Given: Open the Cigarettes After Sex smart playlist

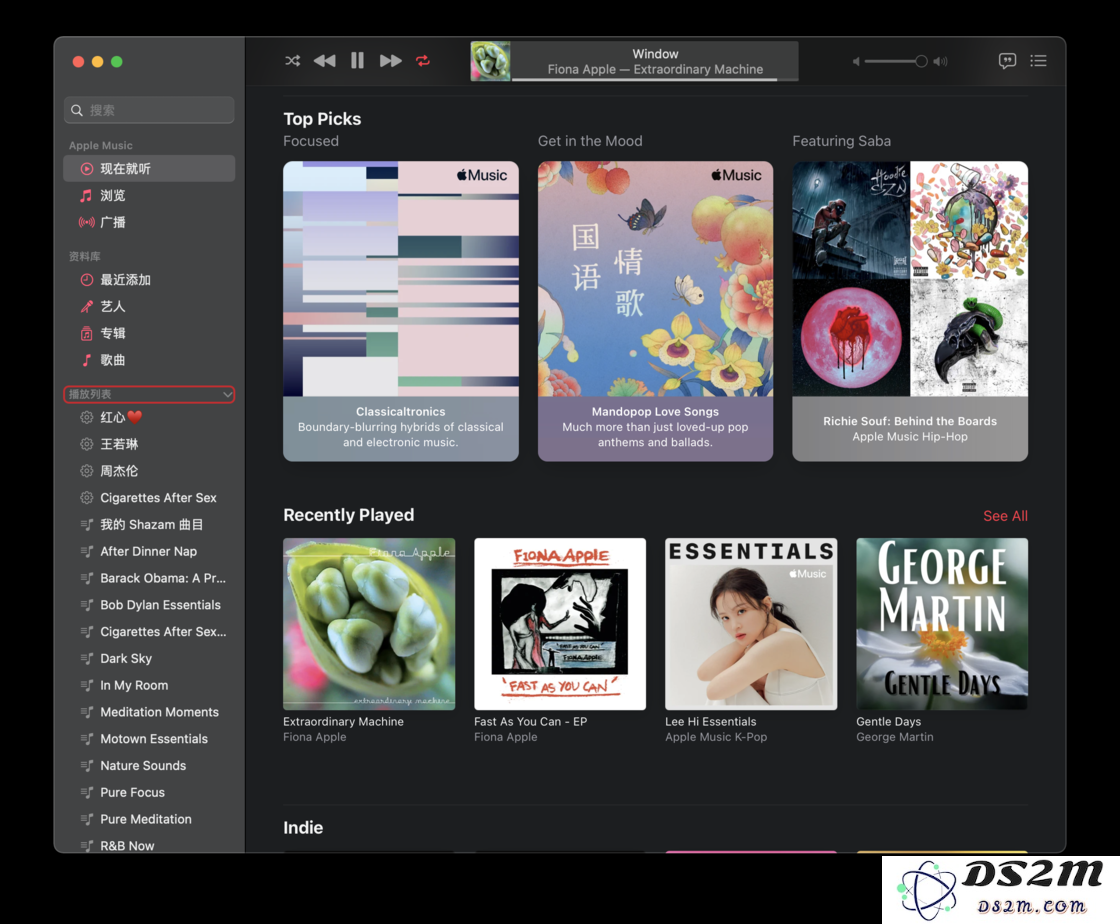Looking at the screenshot, I should click(149, 498).
